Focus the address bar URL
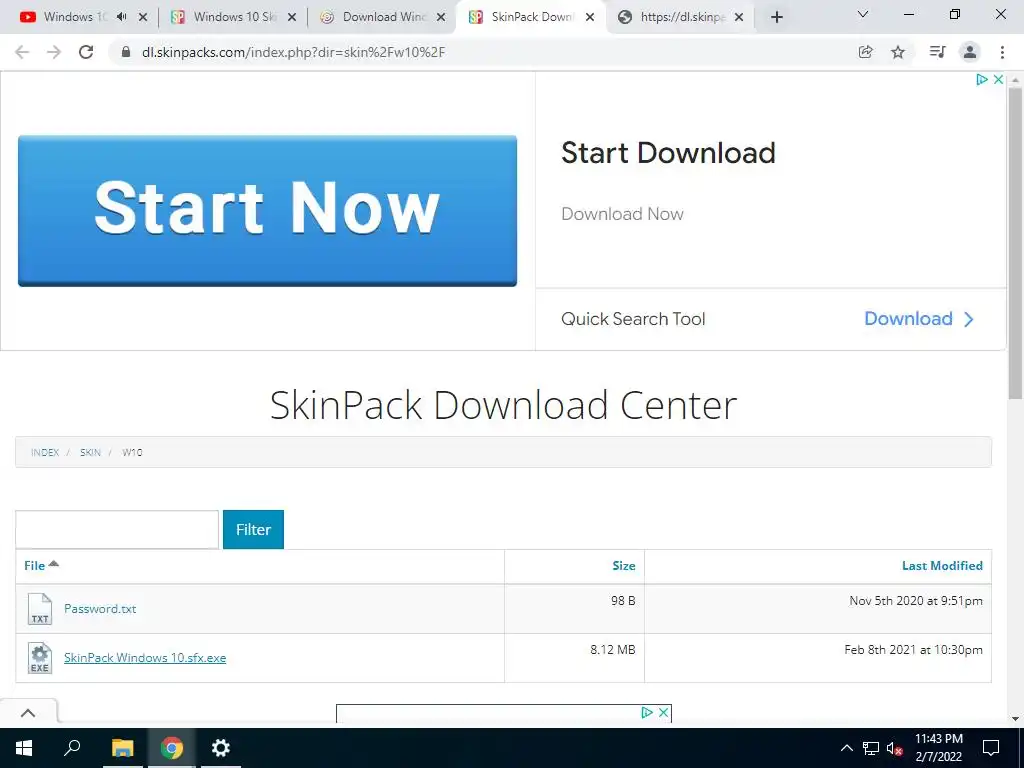 coord(293,52)
